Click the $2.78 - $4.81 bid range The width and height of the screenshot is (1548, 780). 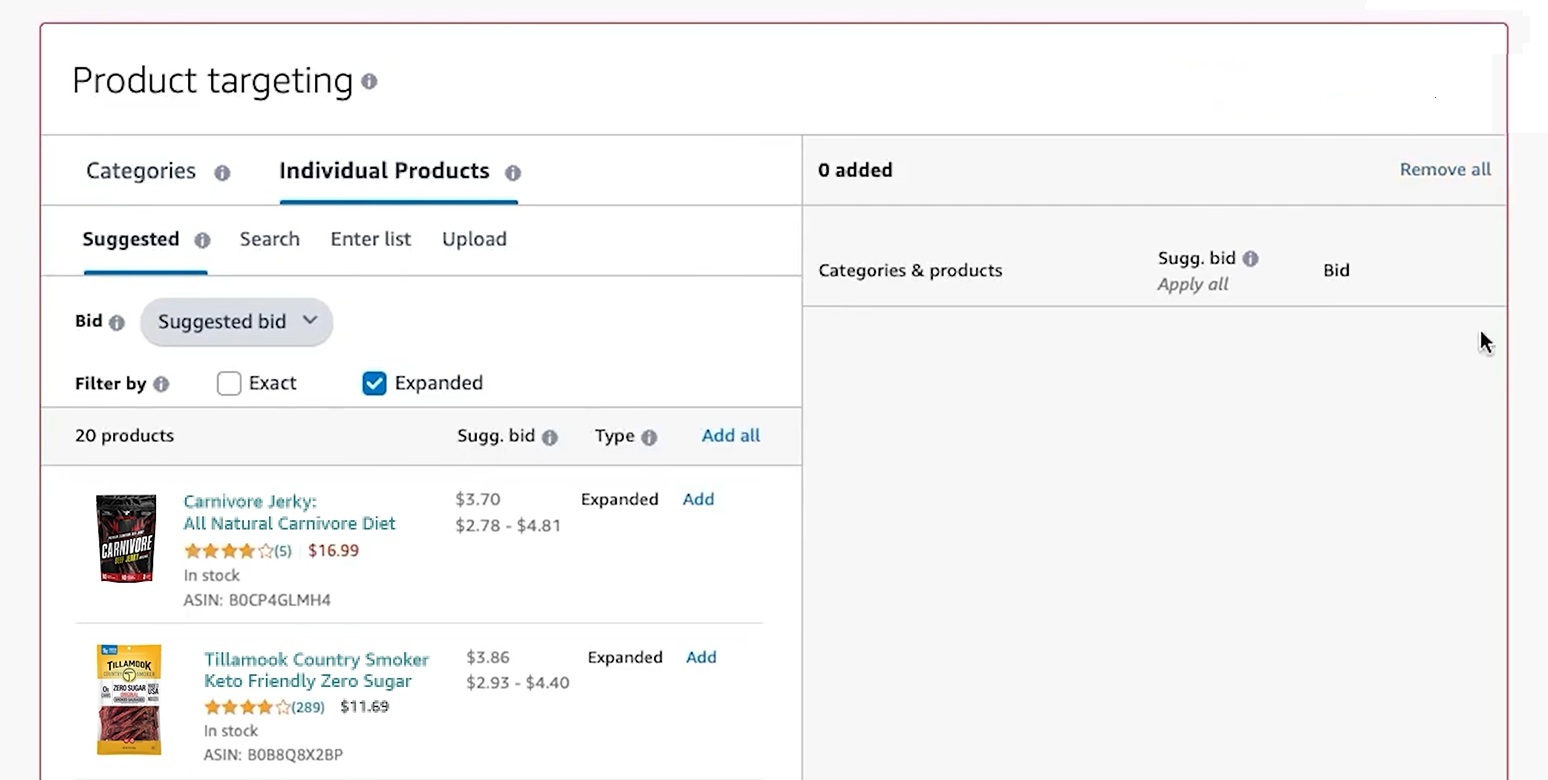click(x=508, y=525)
